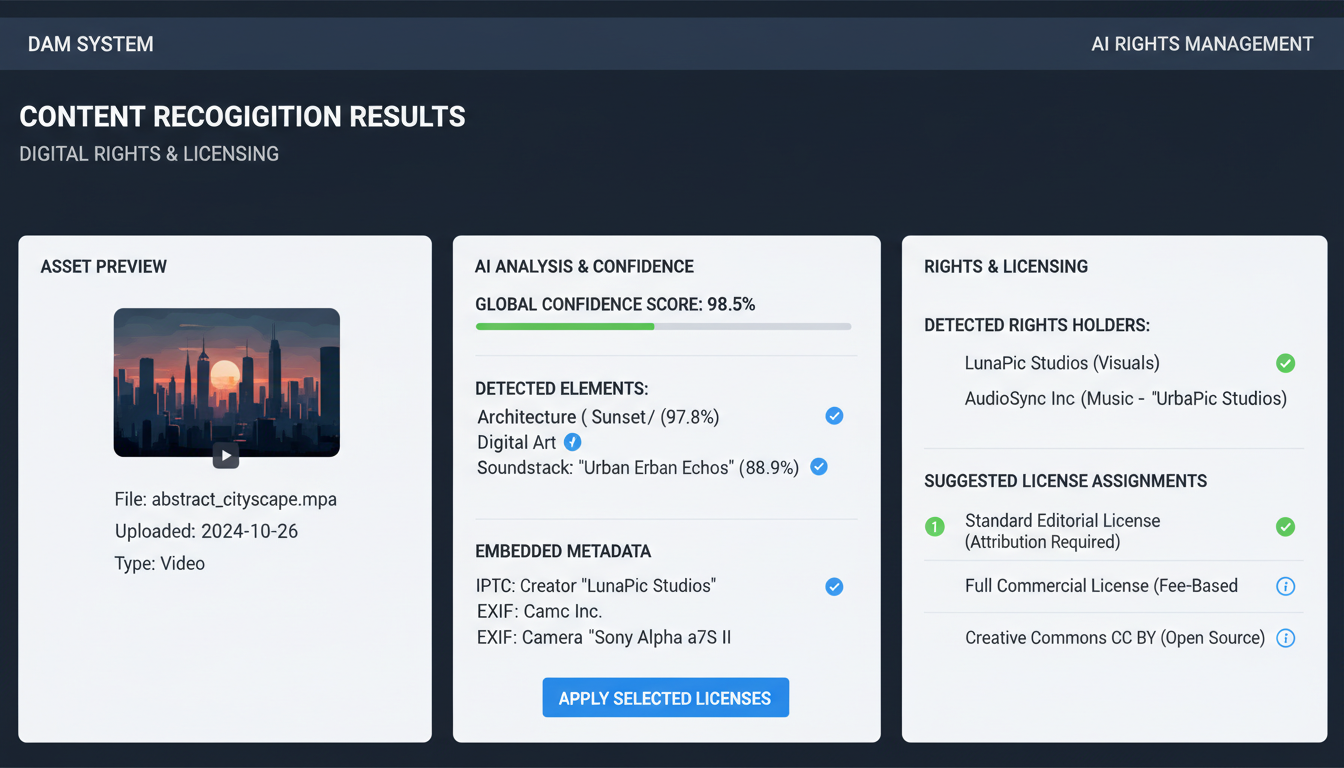
Task: Toggle approval check on Standard Editorial License
Action: pyautogui.click(x=1286, y=526)
